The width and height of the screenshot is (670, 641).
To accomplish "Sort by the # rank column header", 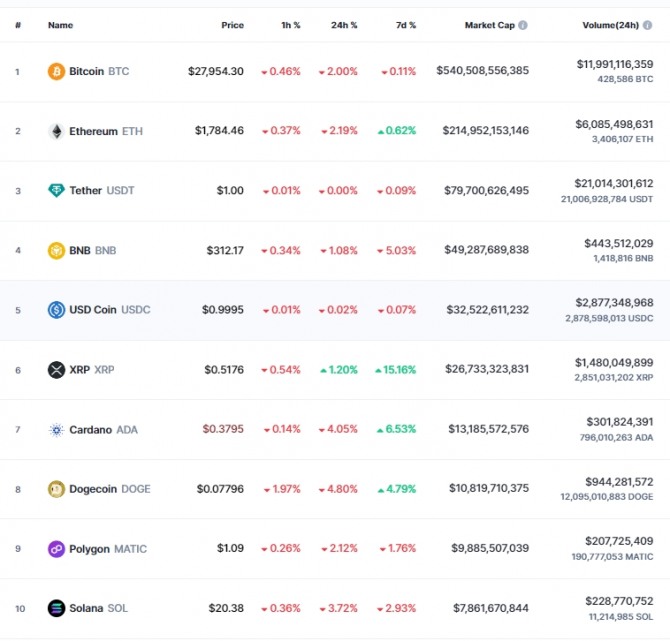I will point(18,25).
